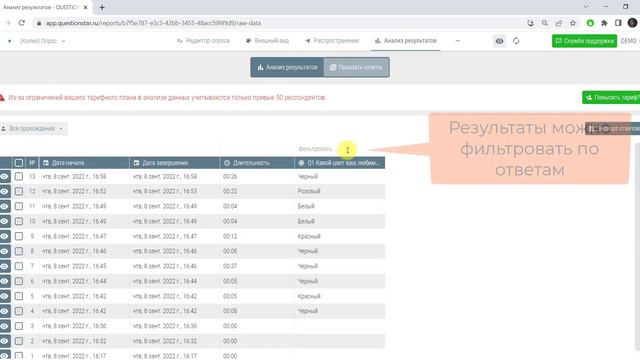The width and height of the screenshot is (640, 360).
Task: Click the Q1 question column header
Action: click(340, 163)
